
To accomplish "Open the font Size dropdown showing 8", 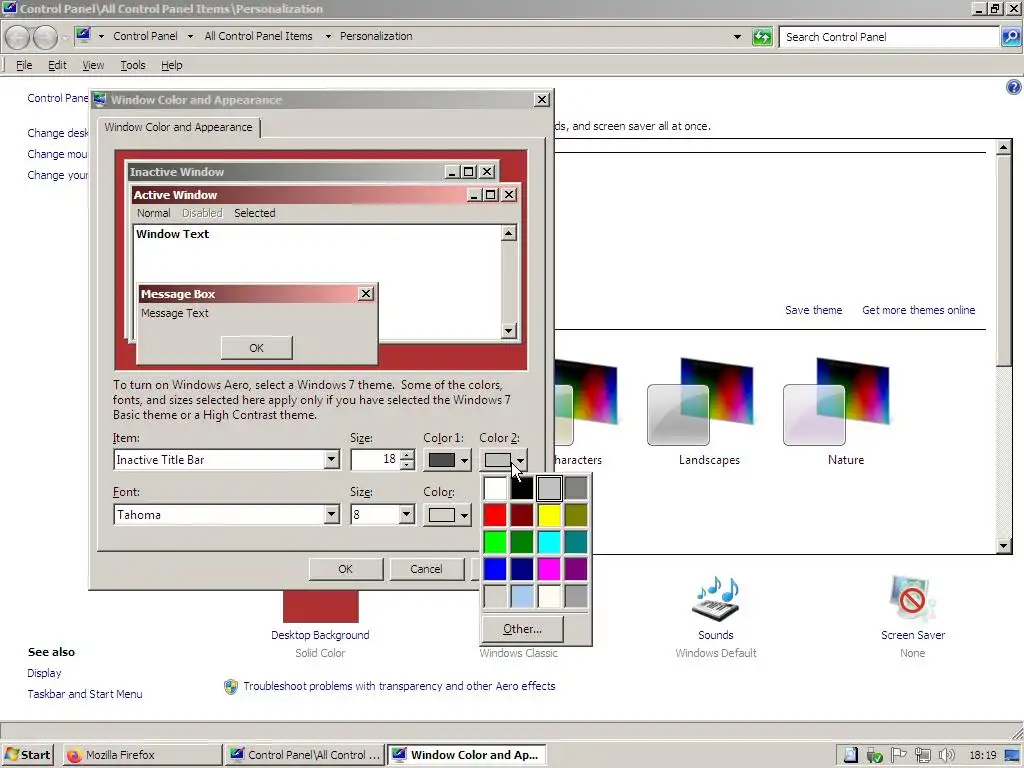I will 406,515.
